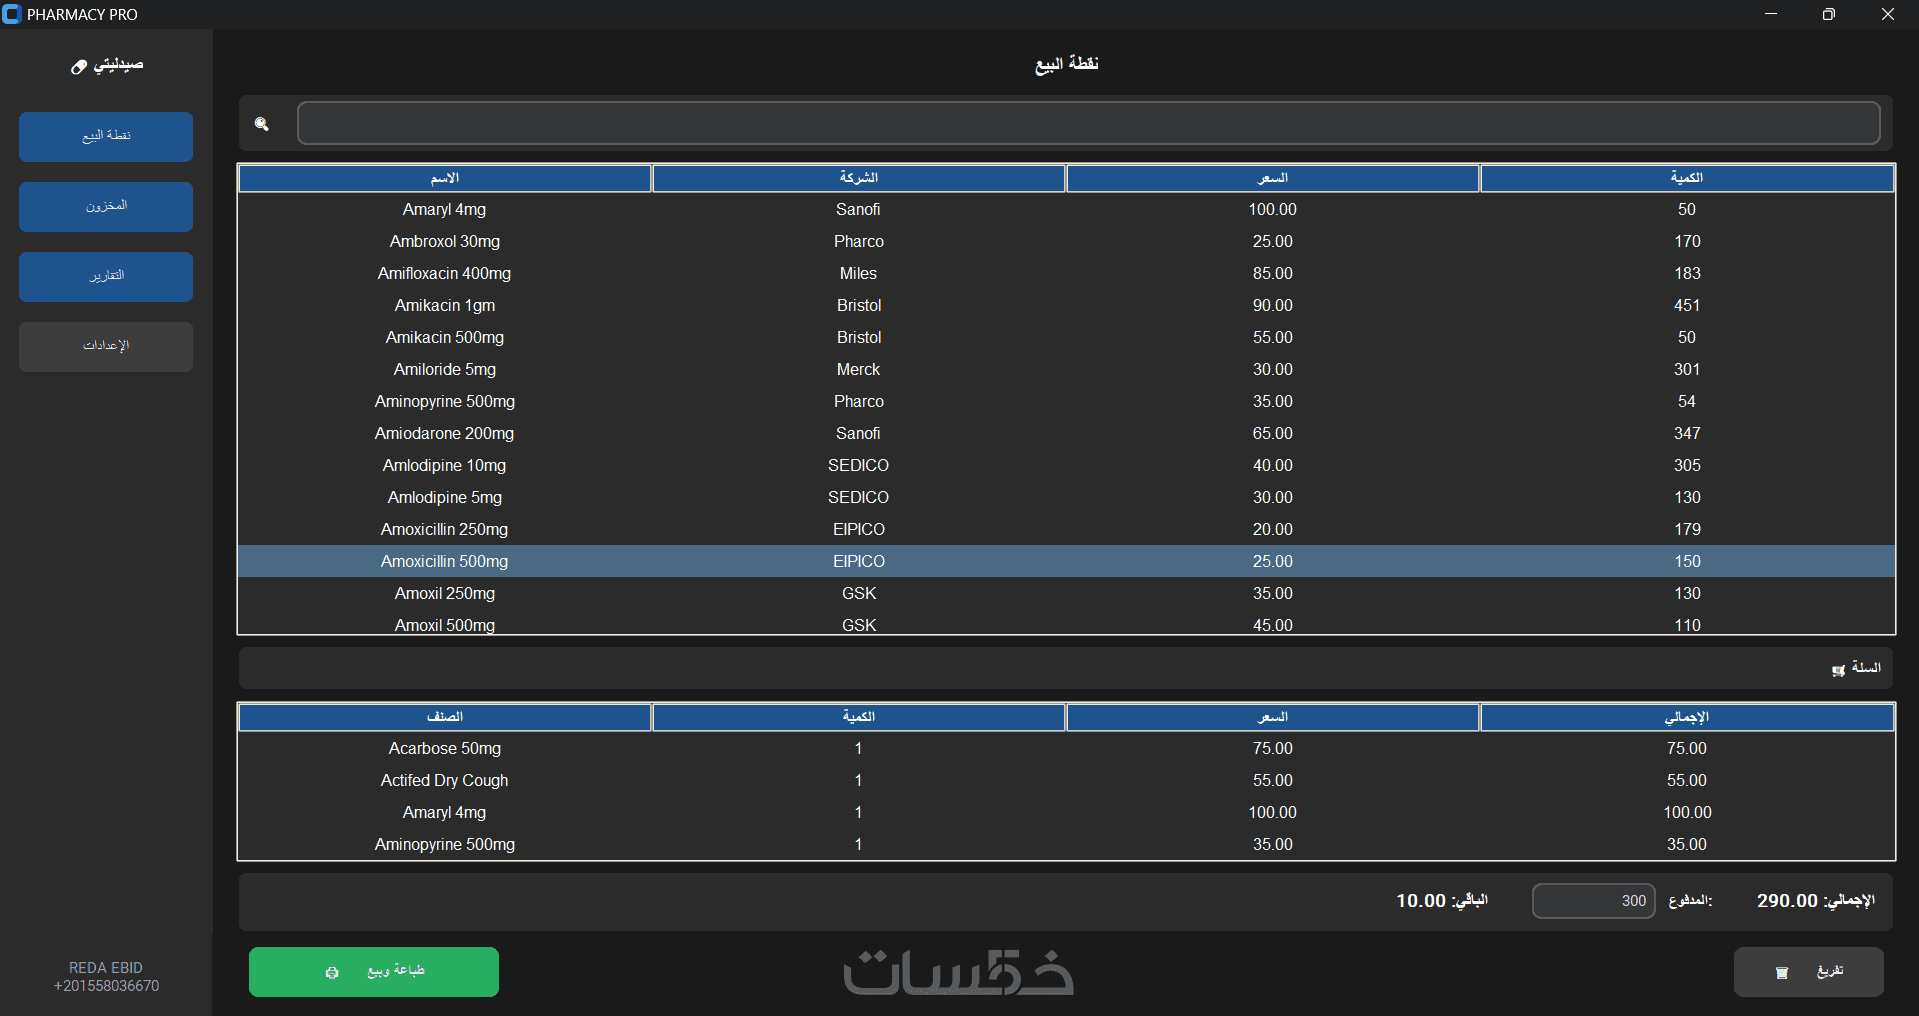
Task: Pick Amiodarone 200mg row
Action: (1066, 433)
